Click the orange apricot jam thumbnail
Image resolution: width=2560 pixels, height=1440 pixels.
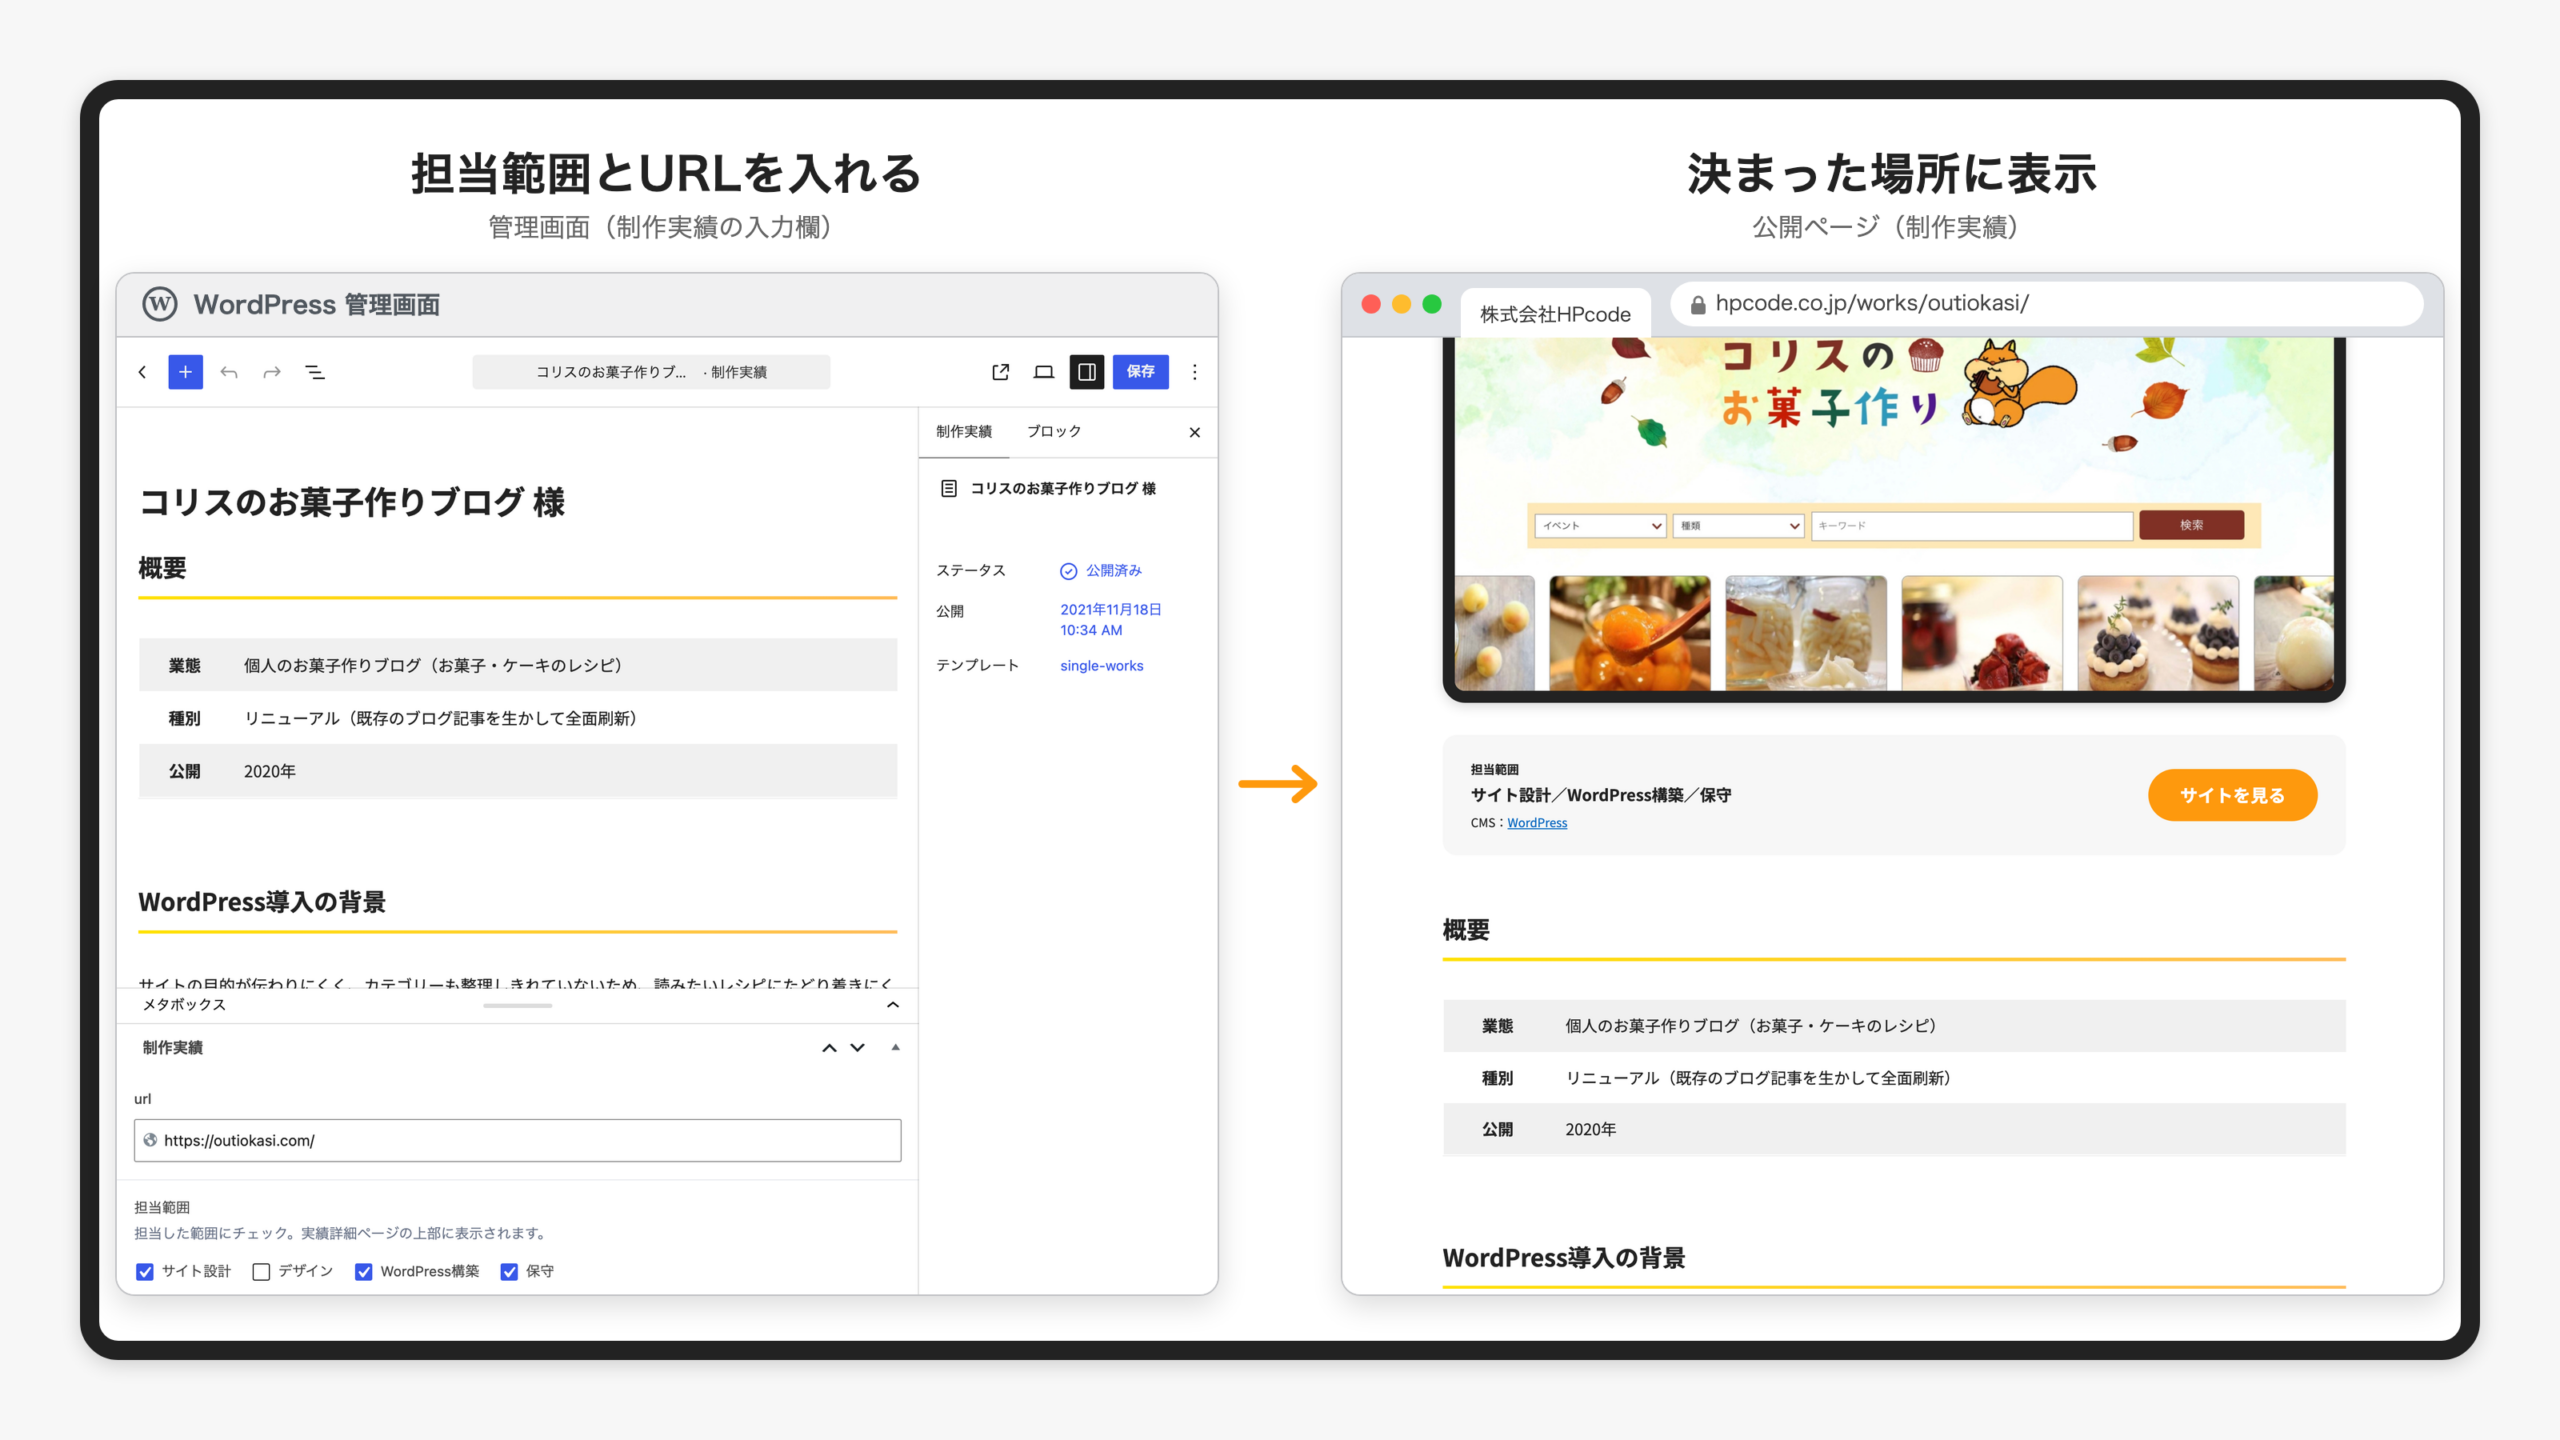(x=1630, y=633)
